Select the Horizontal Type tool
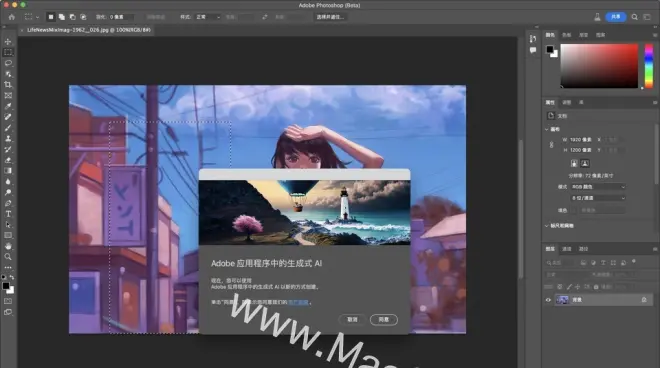The image size is (660, 368). coord(8,214)
